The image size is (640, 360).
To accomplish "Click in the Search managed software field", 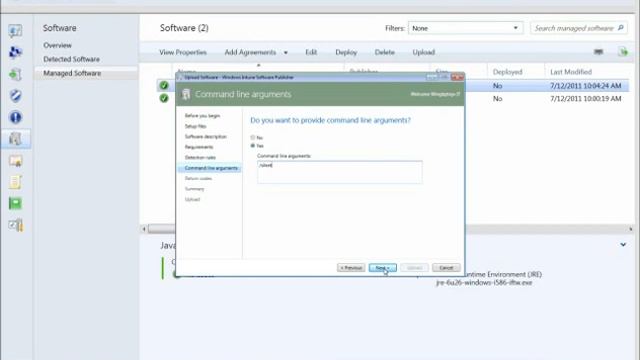I will [x=574, y=28].
